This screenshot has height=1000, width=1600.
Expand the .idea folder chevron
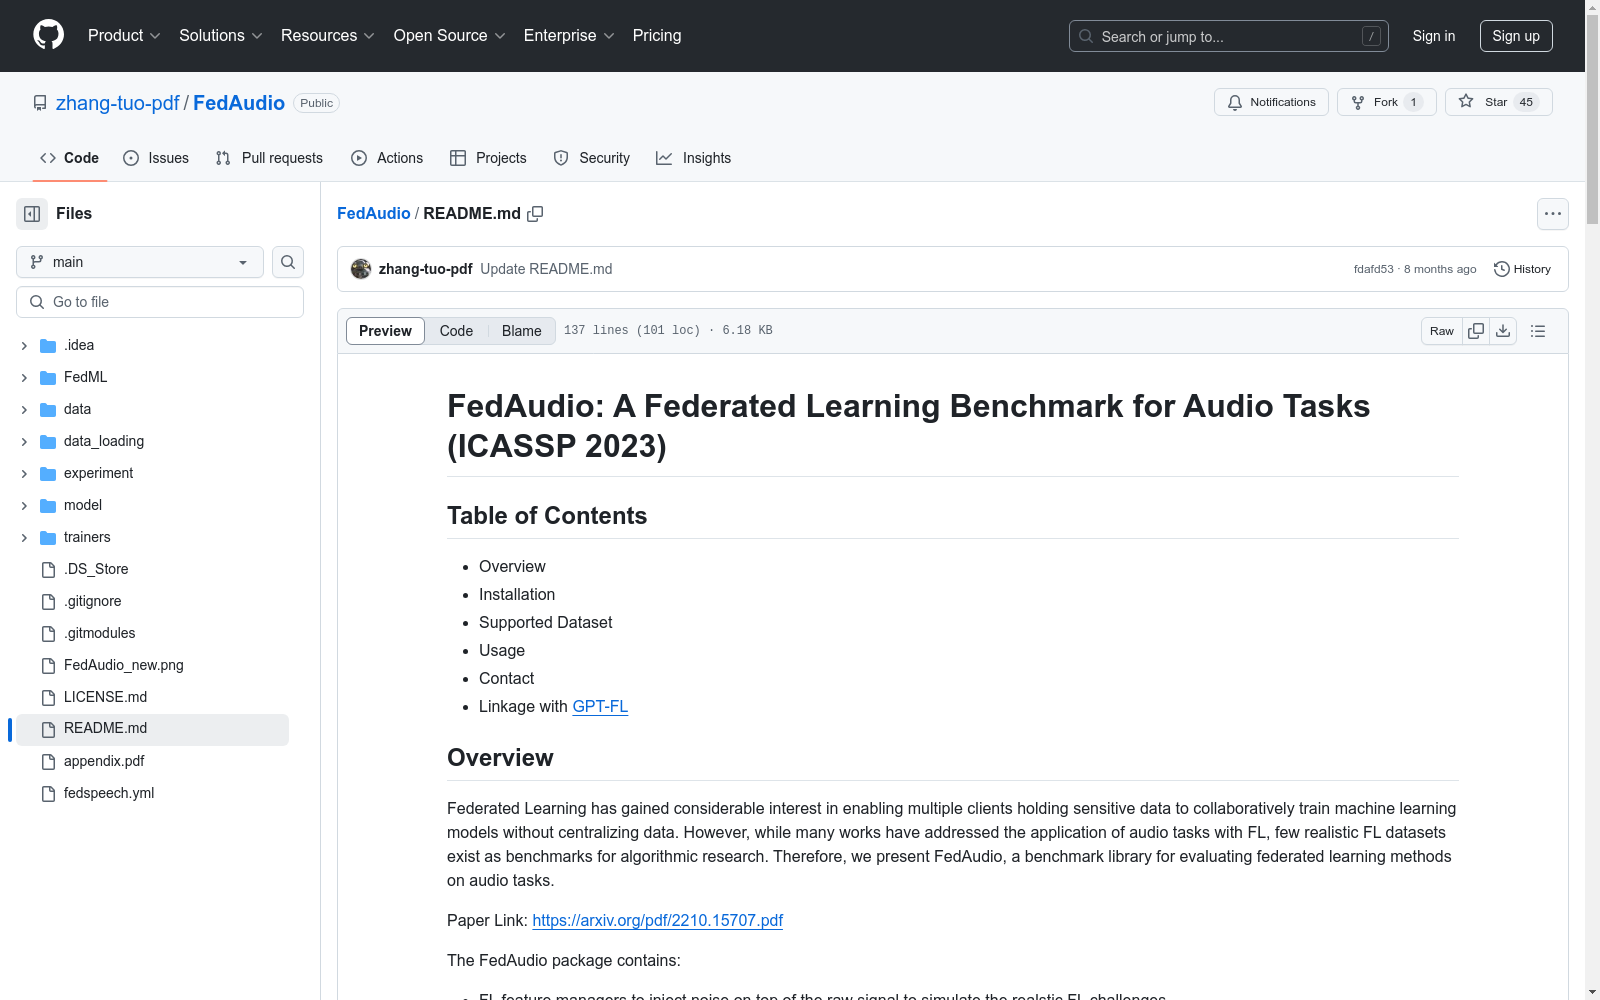pyautogui.click(x=24, y=346)
